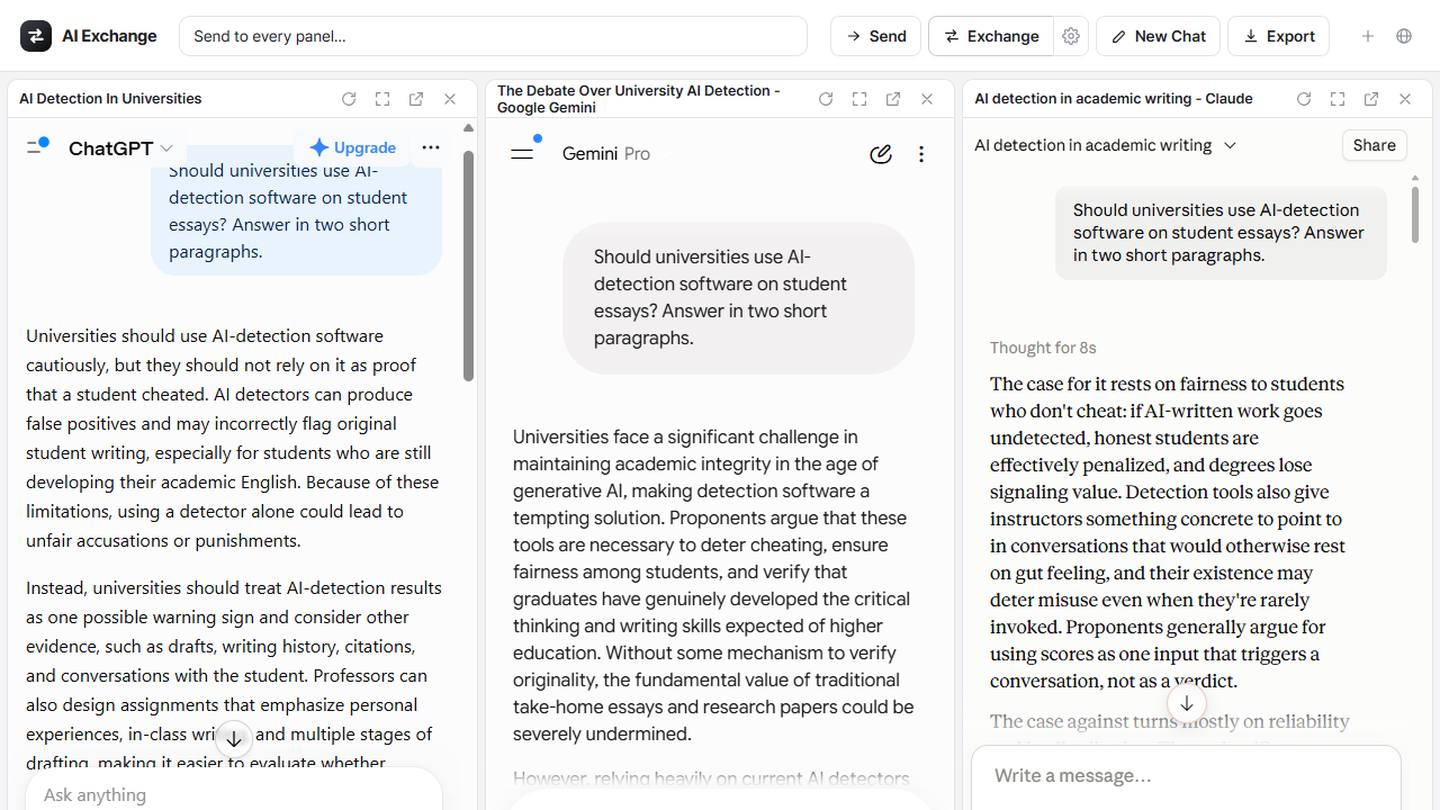The width and height of the screenshot is (1440, 810).
Task: Open ChatGPT sidebar menu icon
Action: click(37, 147)
